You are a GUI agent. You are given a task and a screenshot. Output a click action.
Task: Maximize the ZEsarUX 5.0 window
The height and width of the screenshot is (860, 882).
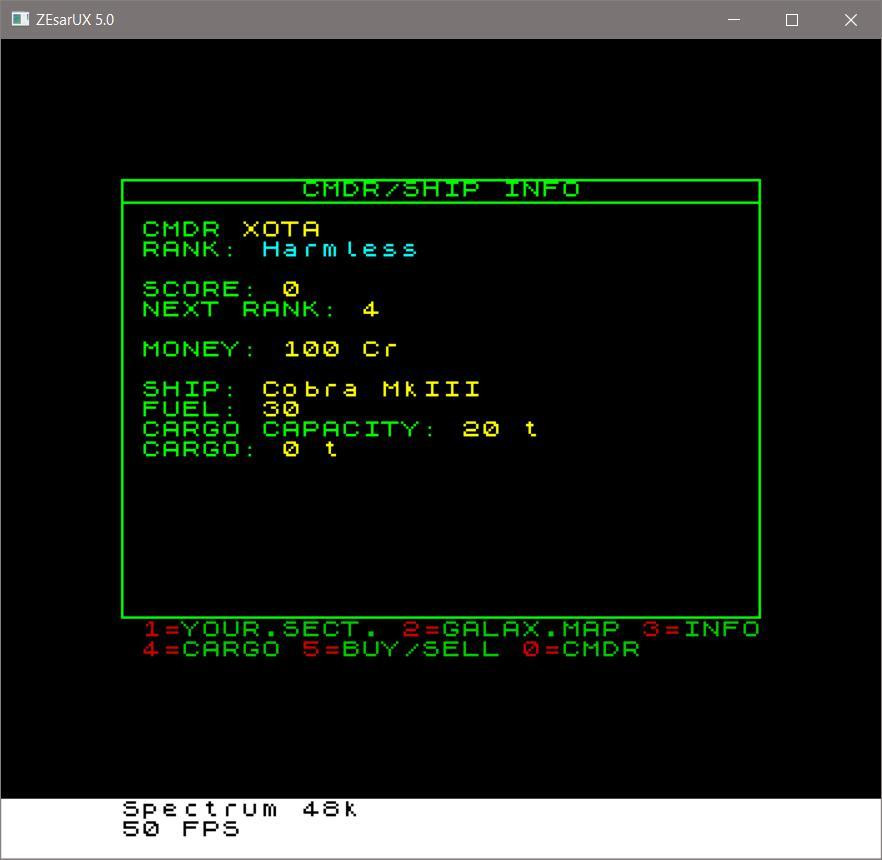click(x=791, y=20)
